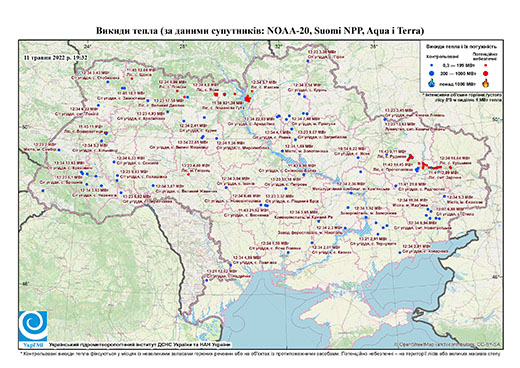Click the OpenStreetMap contributors attribution
The height and width of the screenshot is (368, 520).
447,344
